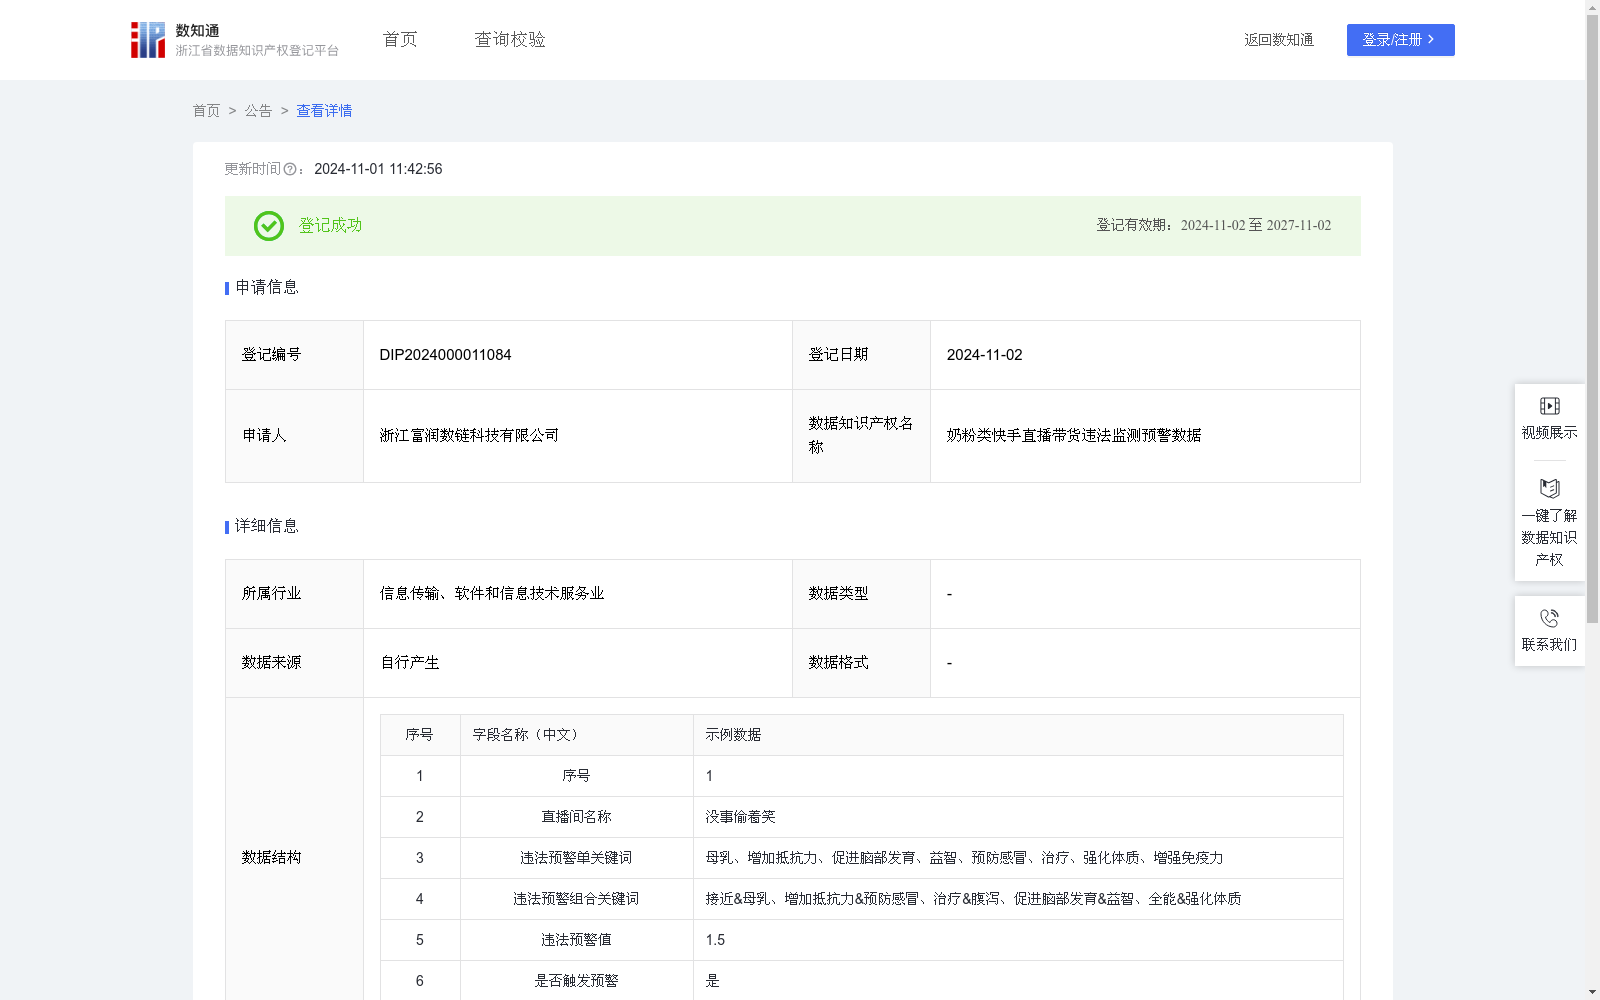Image resolution: width=1600 pixels, height=1000 pixels.
Task: Click the 申请信息 section heading
Action: (266, 288)
